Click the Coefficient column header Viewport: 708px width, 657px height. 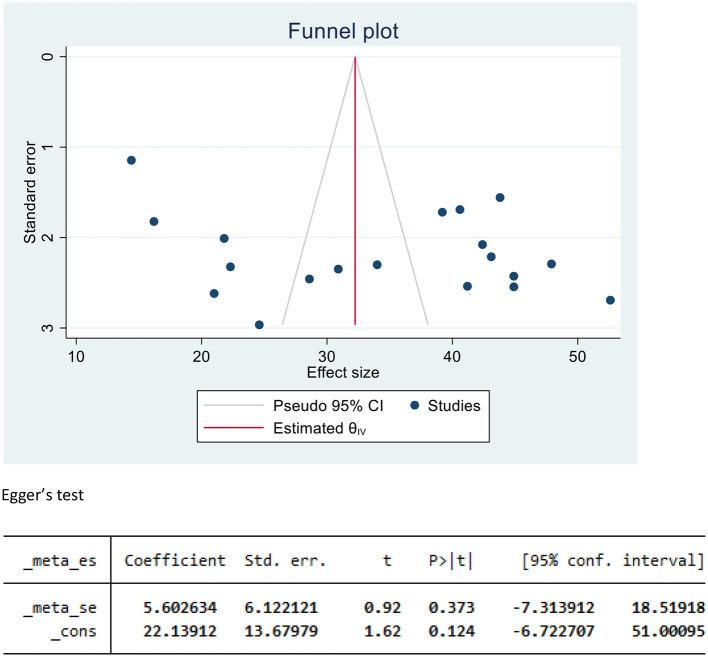click(x=175, y=562)
